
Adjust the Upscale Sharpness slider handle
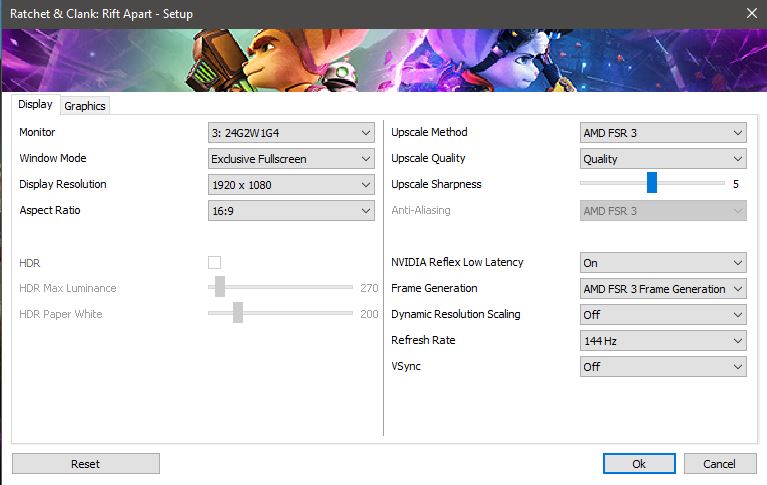click(652, 183)
